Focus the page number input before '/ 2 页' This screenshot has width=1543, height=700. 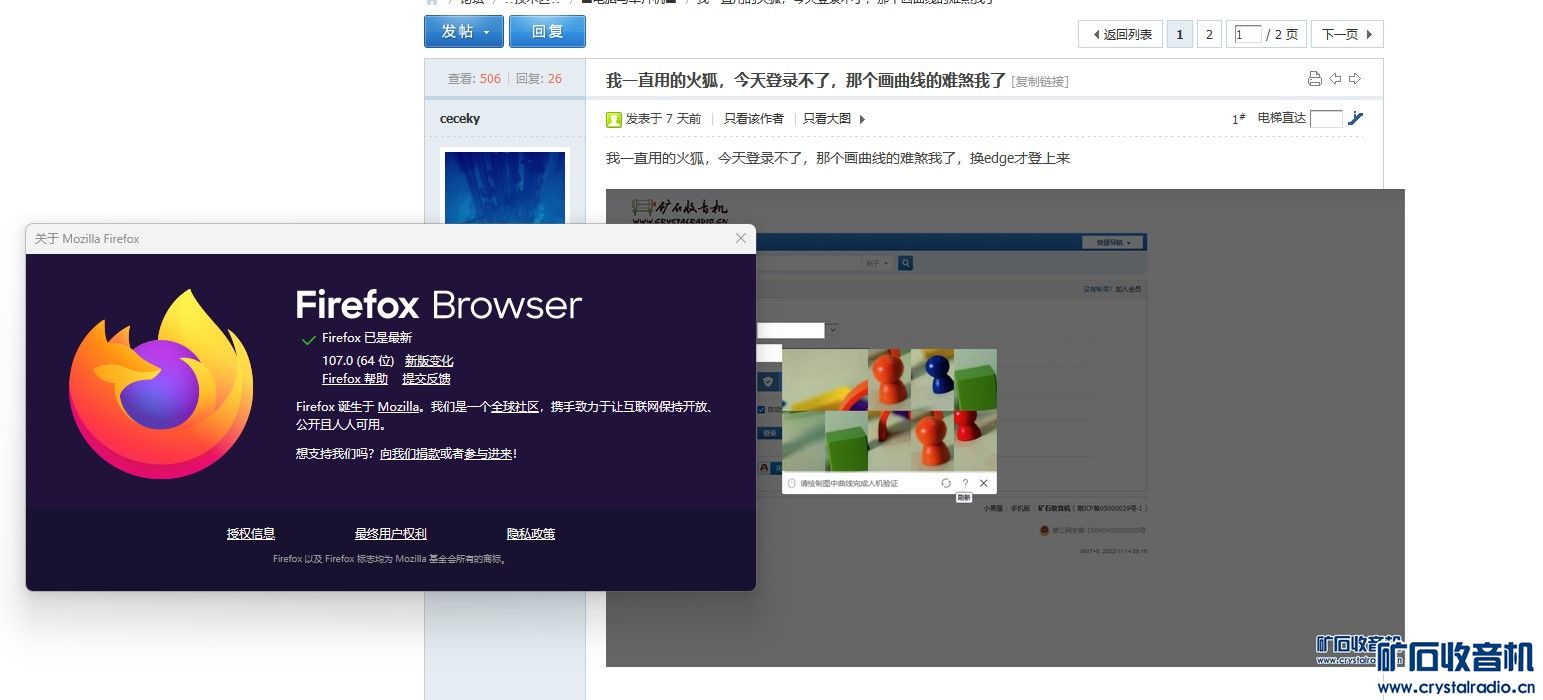coord(1247,34)
